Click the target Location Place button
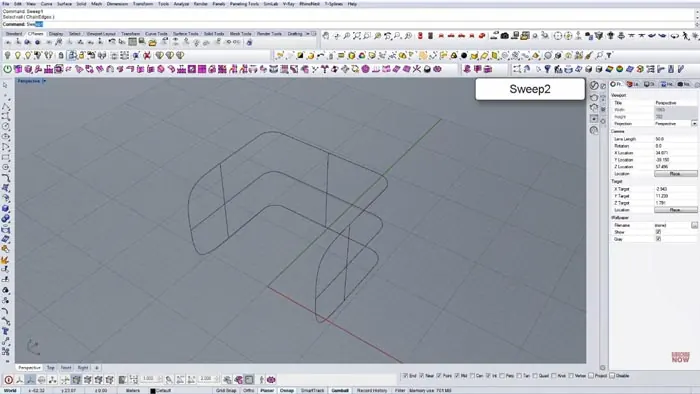Image resolution: width=700 pixels, height=394 pixels. coord(675,210)
